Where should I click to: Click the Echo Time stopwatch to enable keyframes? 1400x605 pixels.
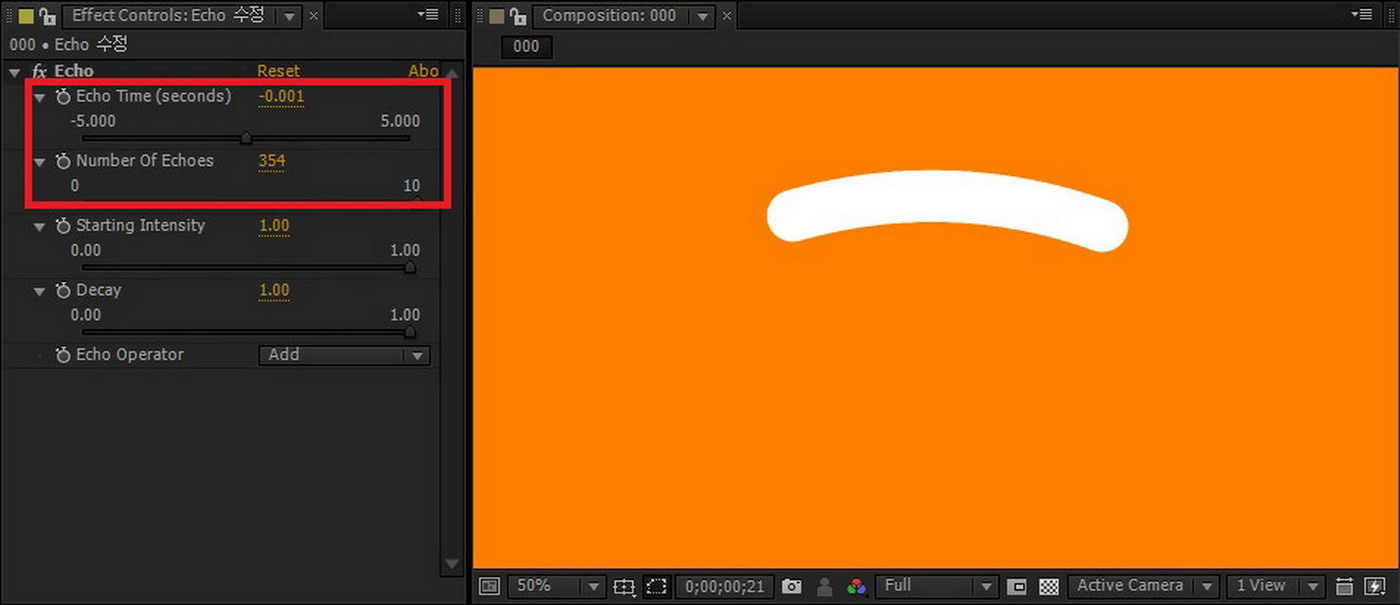62,96
